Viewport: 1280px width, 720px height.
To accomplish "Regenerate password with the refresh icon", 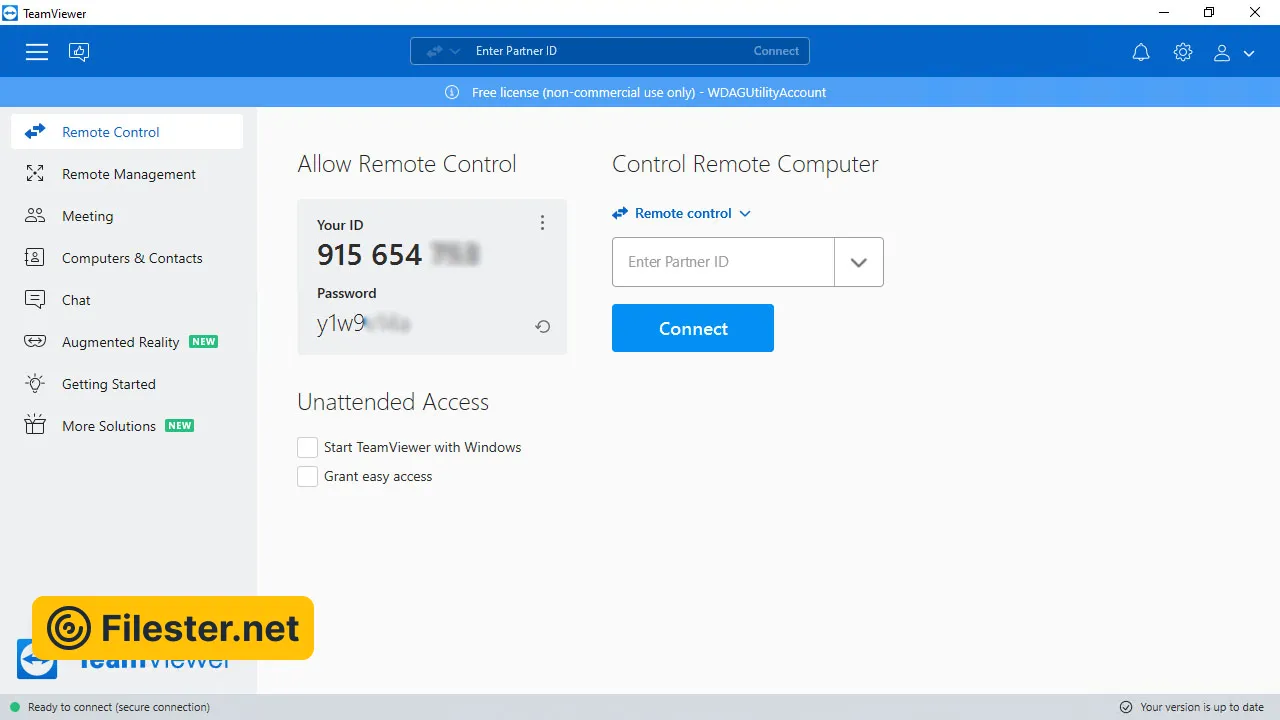I will click(542, 326).
